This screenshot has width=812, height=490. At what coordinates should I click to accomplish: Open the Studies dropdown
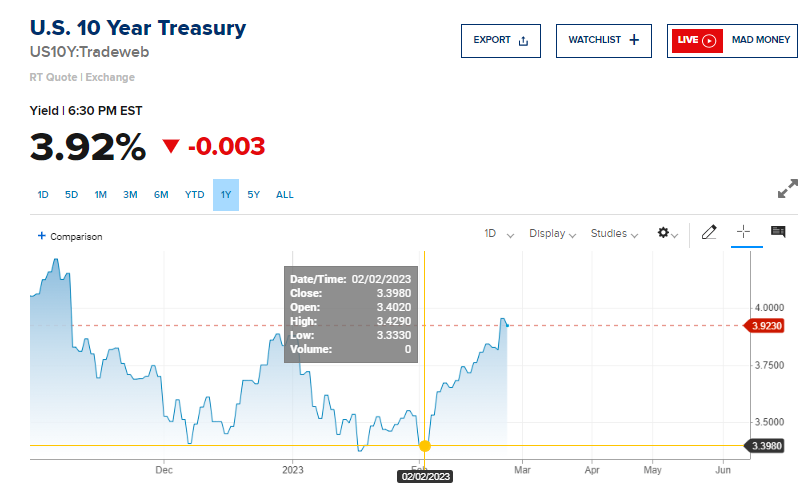(615, 233)
